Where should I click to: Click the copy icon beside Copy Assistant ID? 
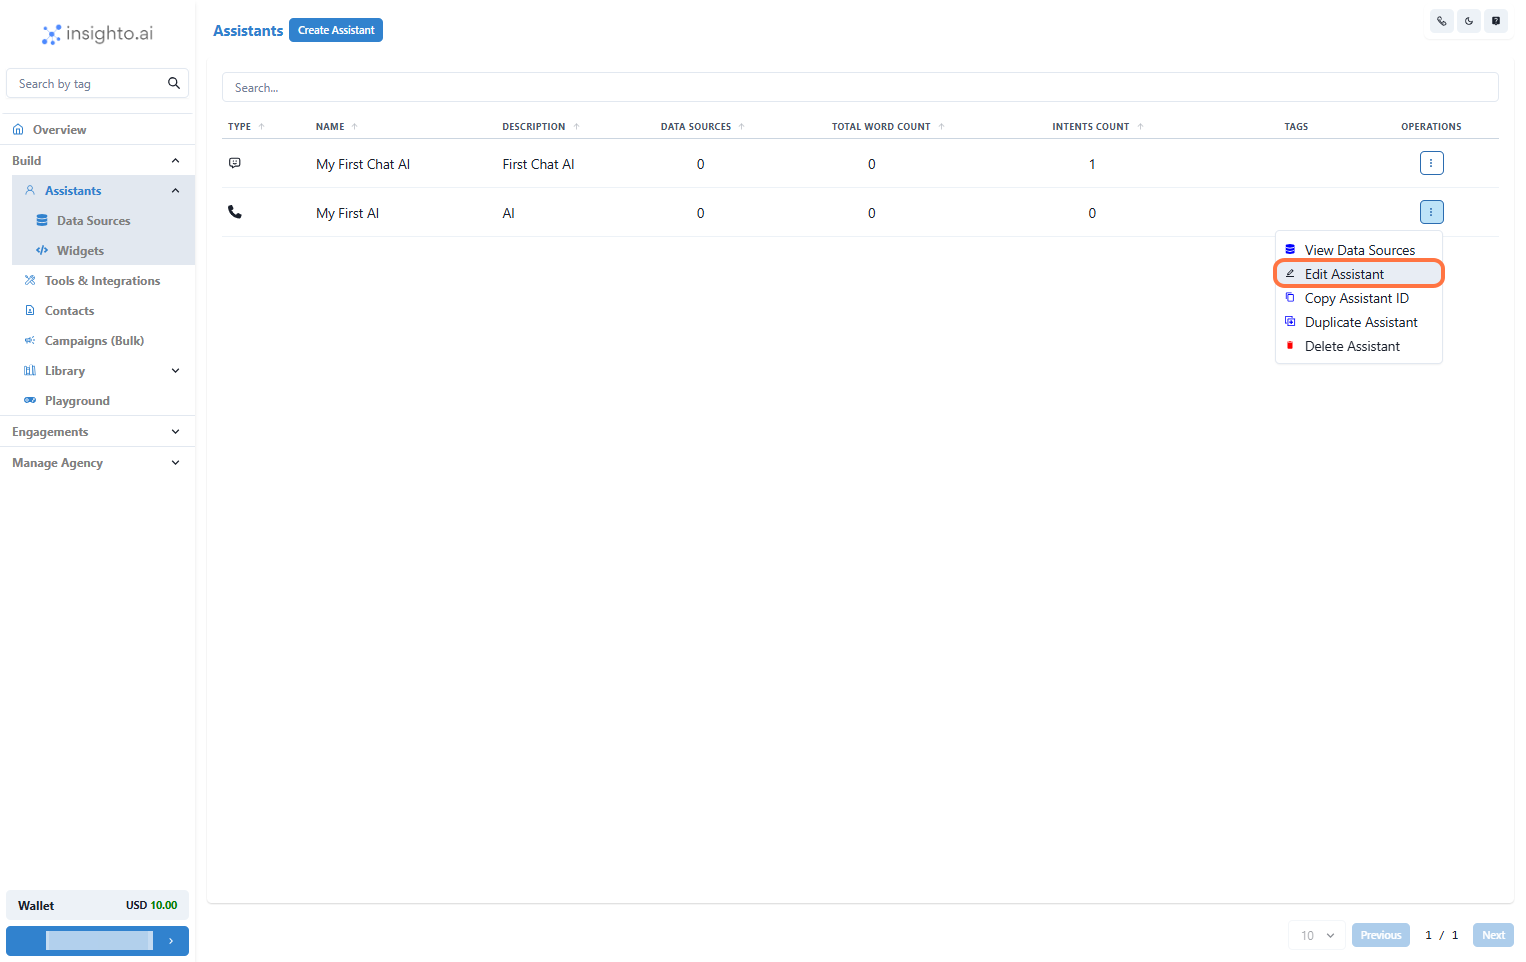(1290, 297)
